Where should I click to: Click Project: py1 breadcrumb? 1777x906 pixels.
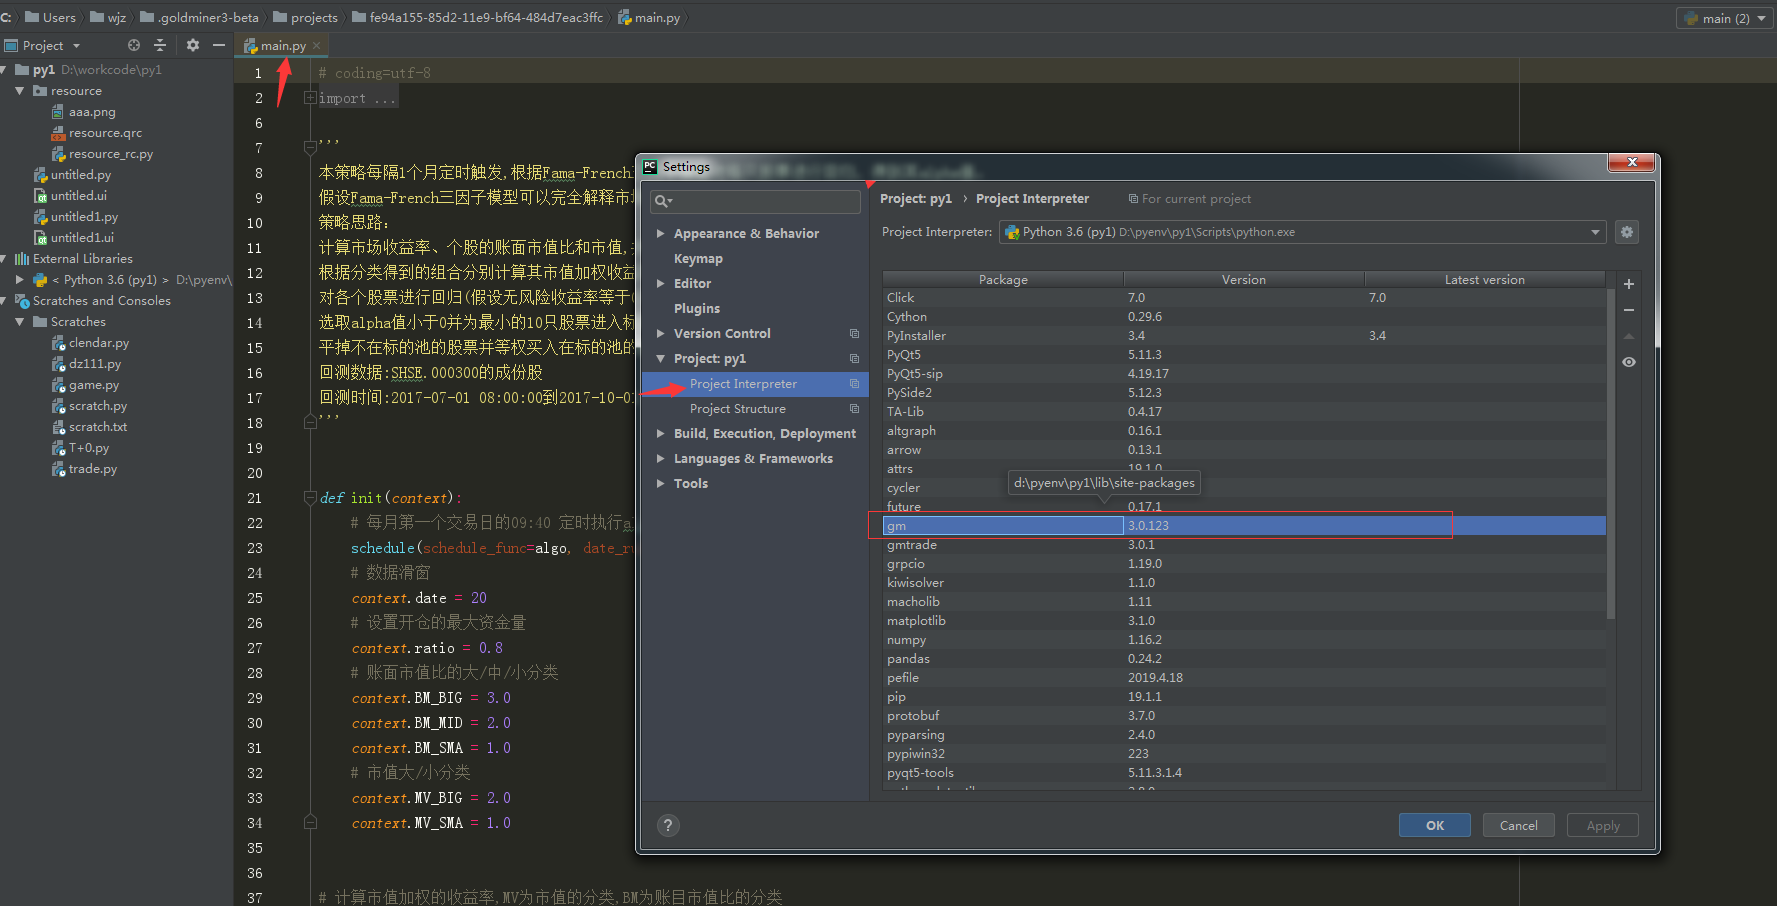click(915, 198)
